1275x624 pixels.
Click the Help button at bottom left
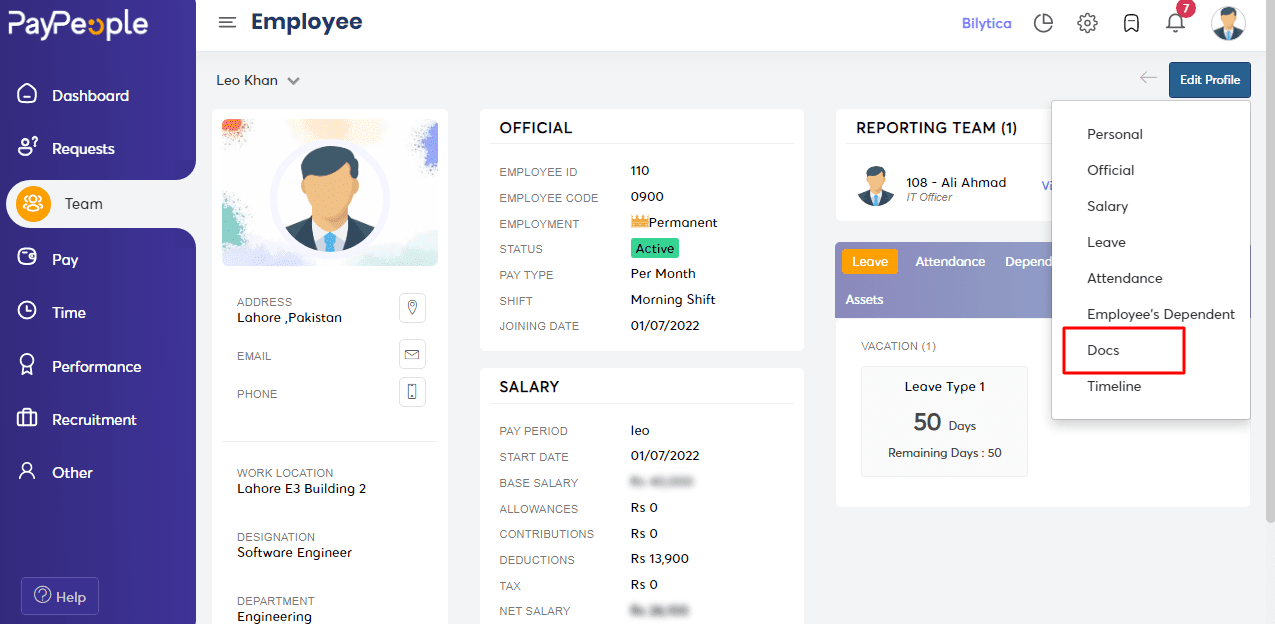[x=59, y=596]
